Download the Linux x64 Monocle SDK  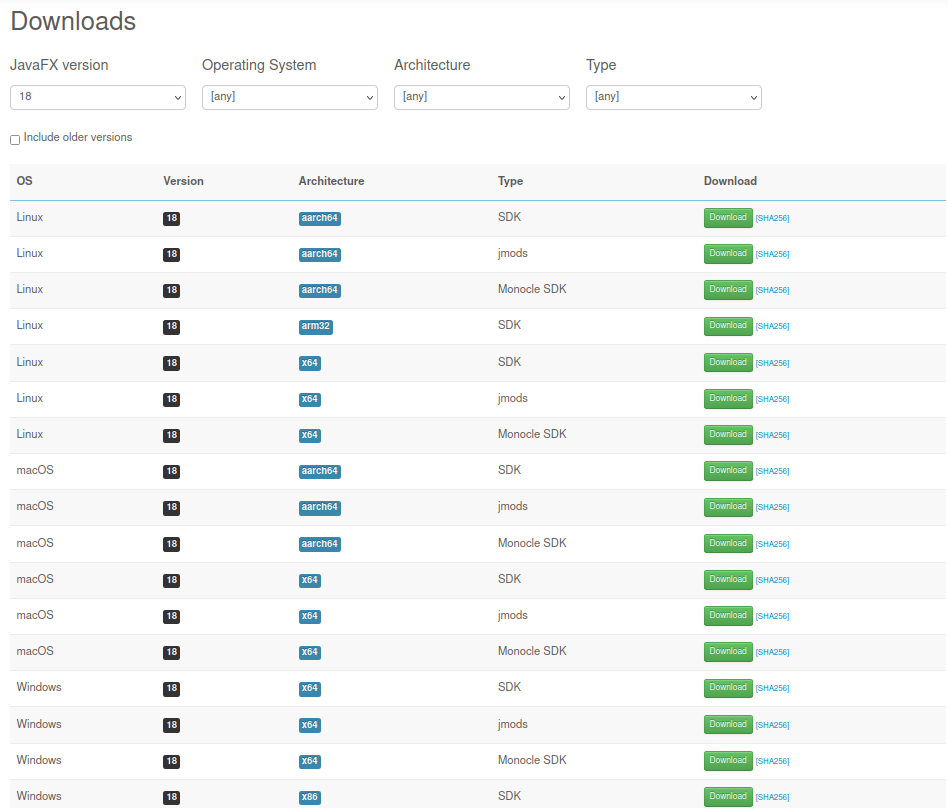(x=728, y=435)
